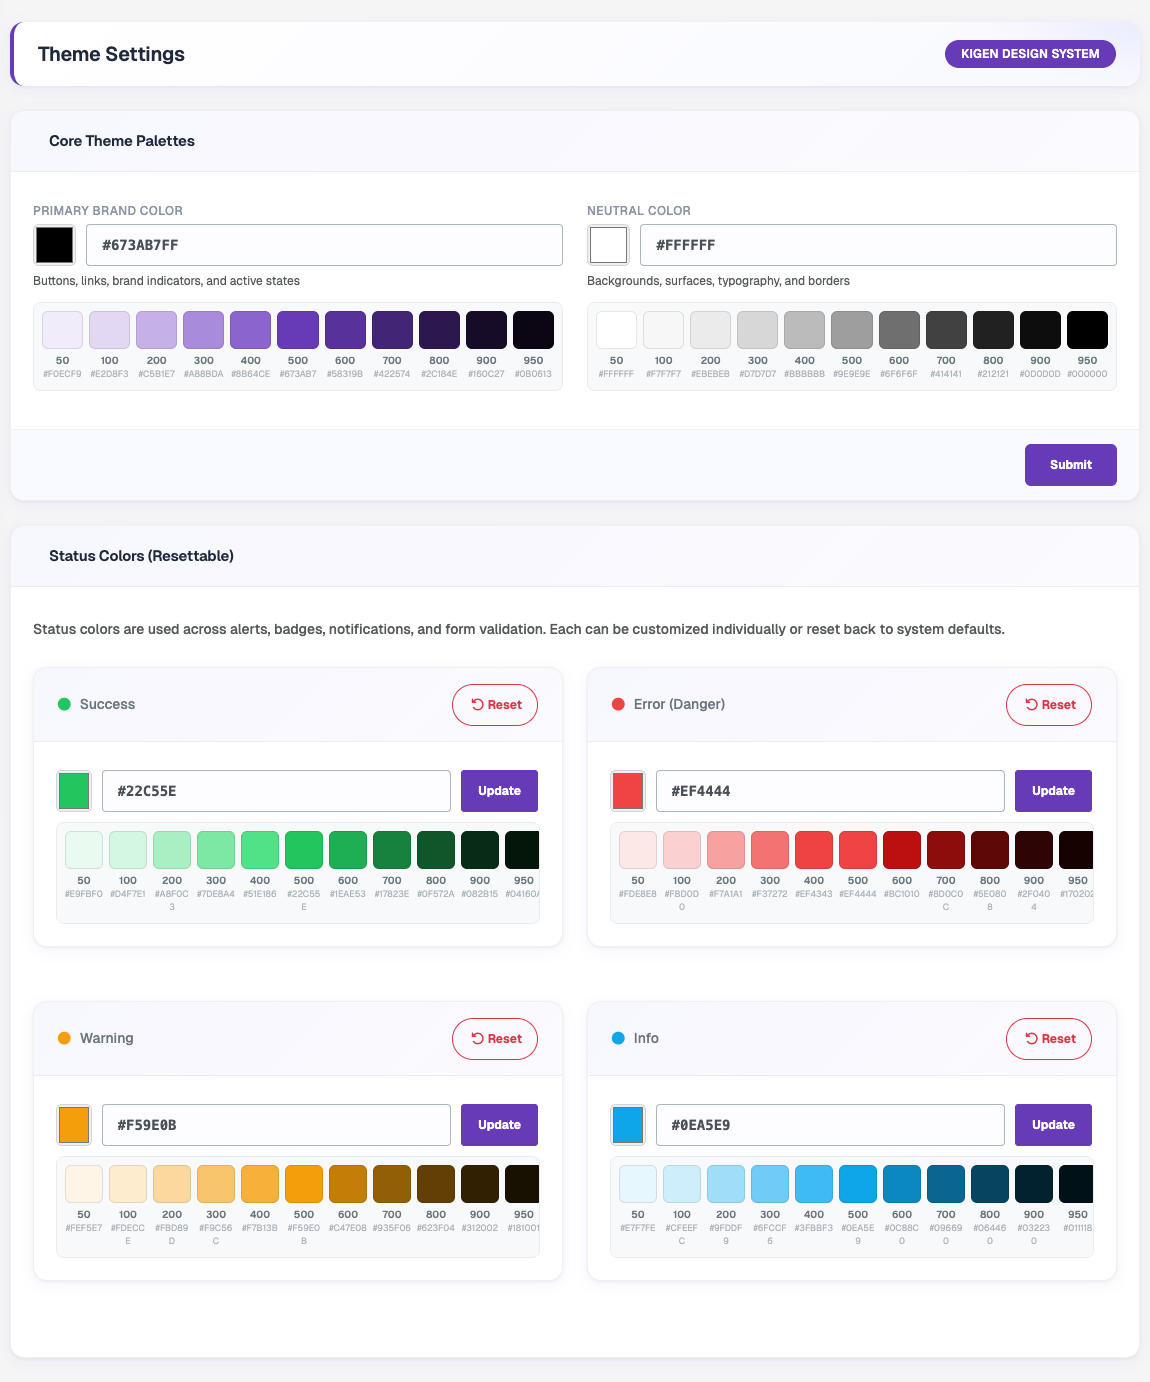Select Error palette shade 600 #BC1010
Viewport: 1150px width, 1382px height.
click(902, 850)
